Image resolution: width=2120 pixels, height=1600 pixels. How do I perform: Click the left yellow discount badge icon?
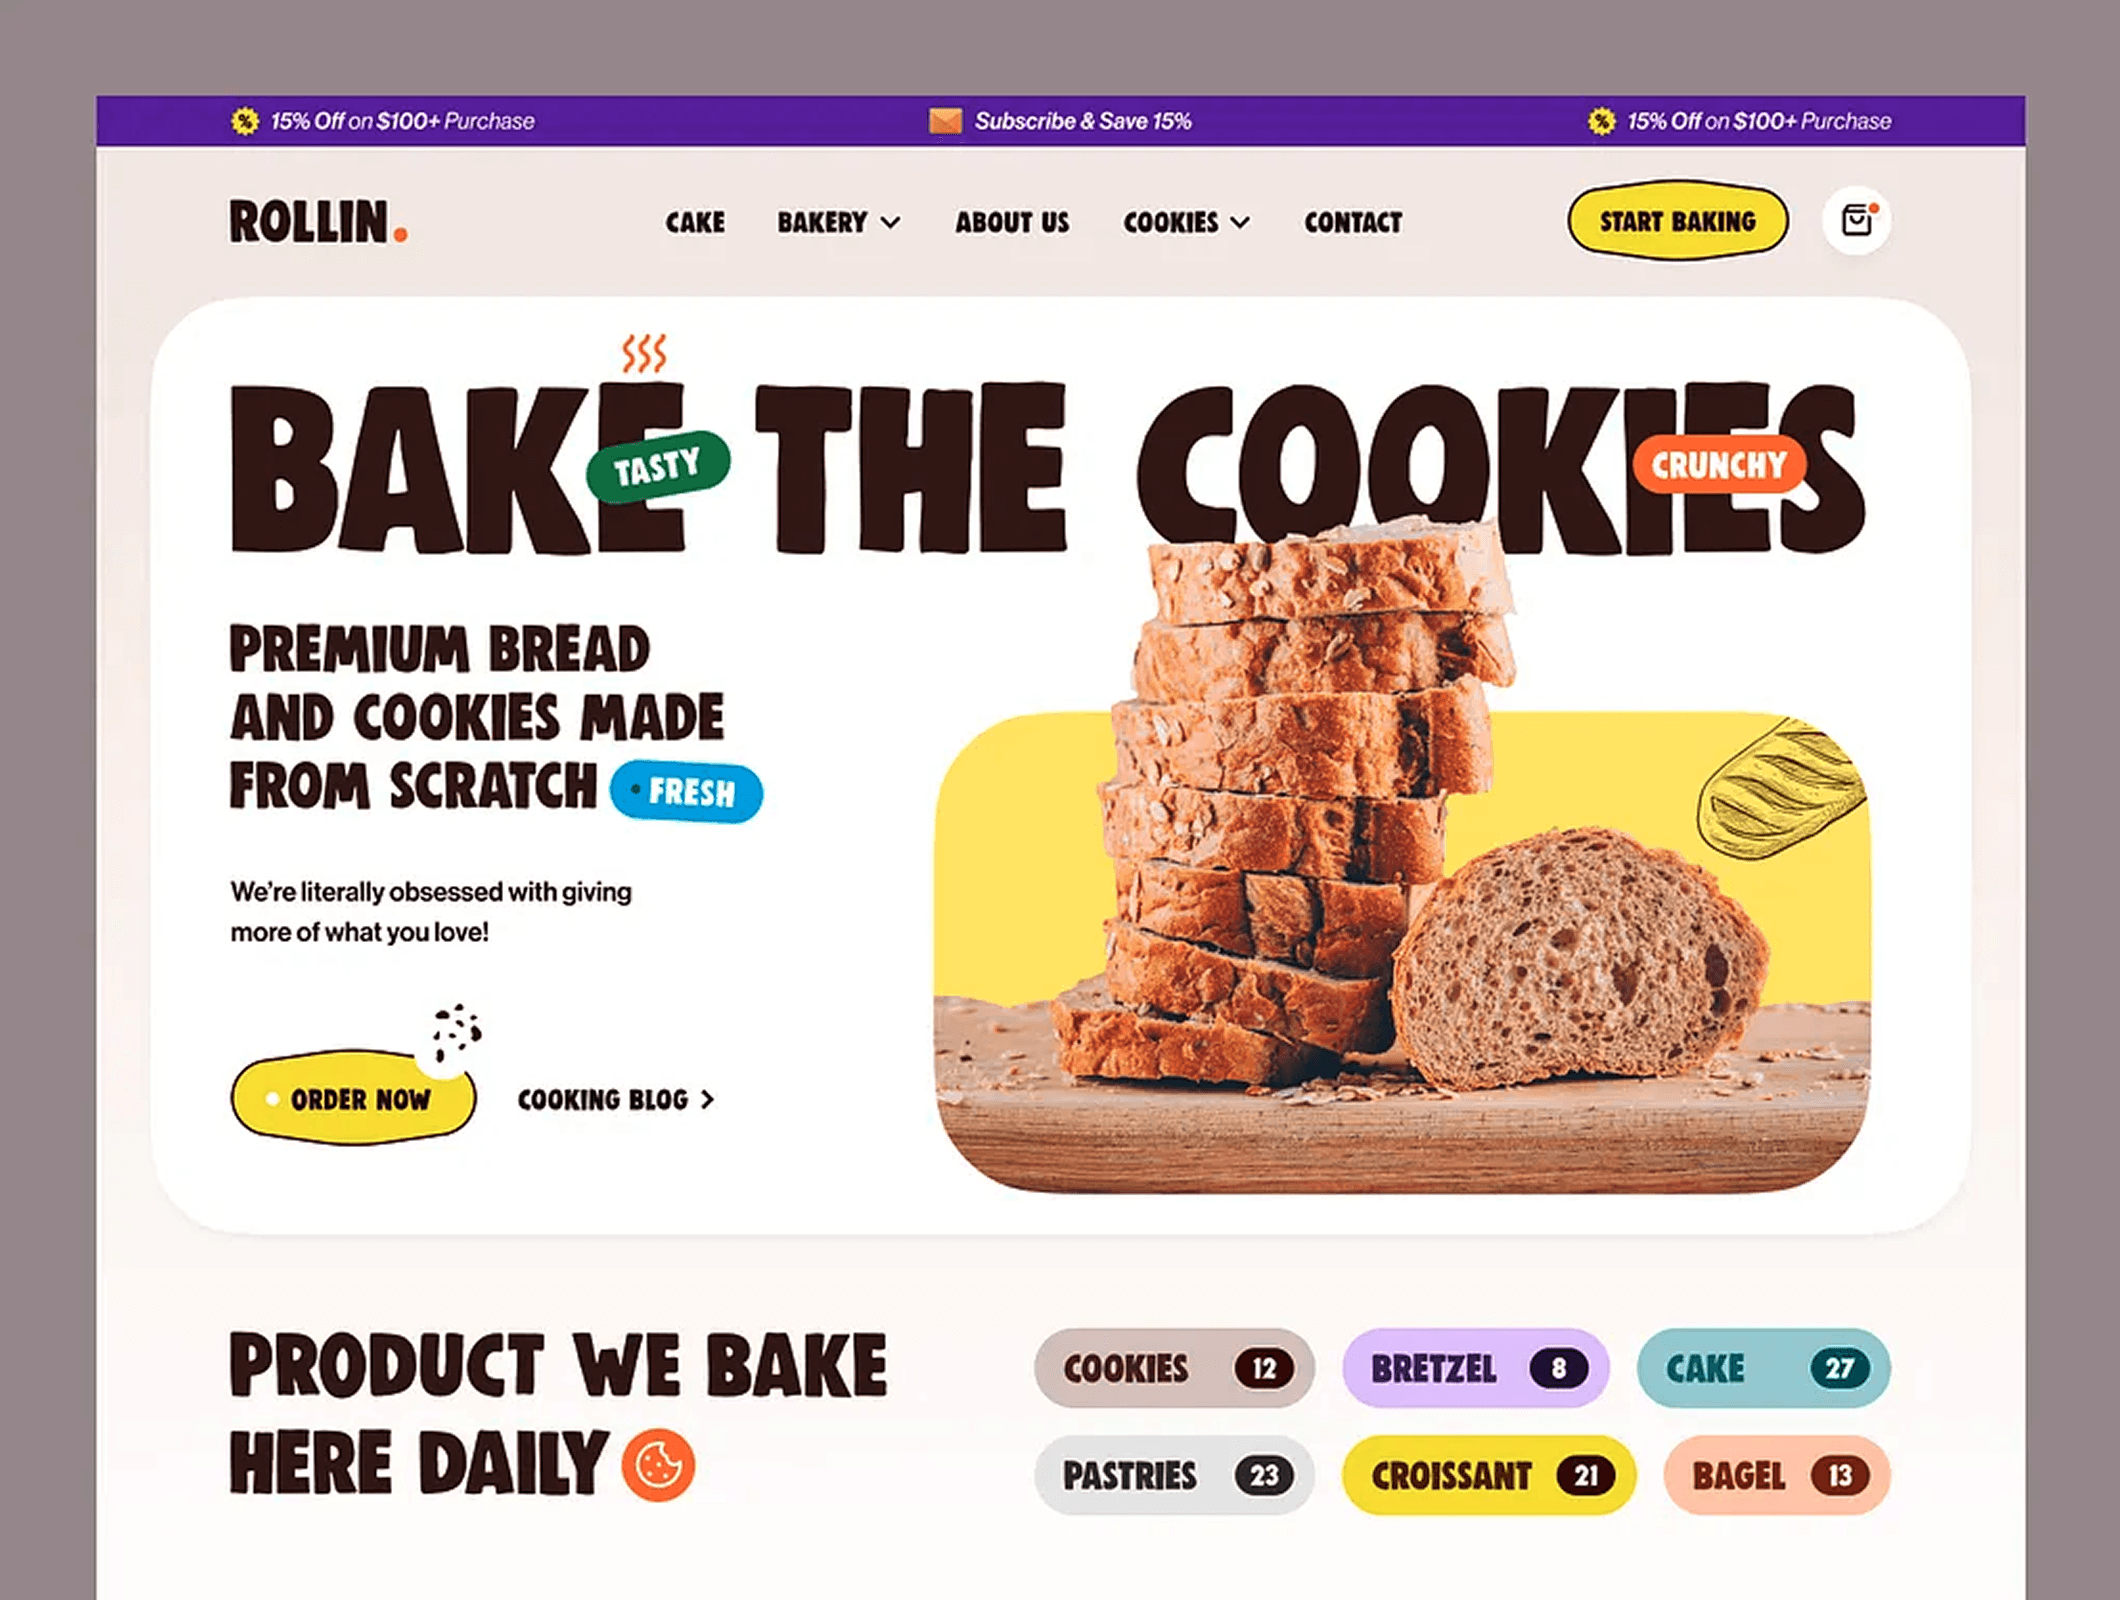point(245,121)
